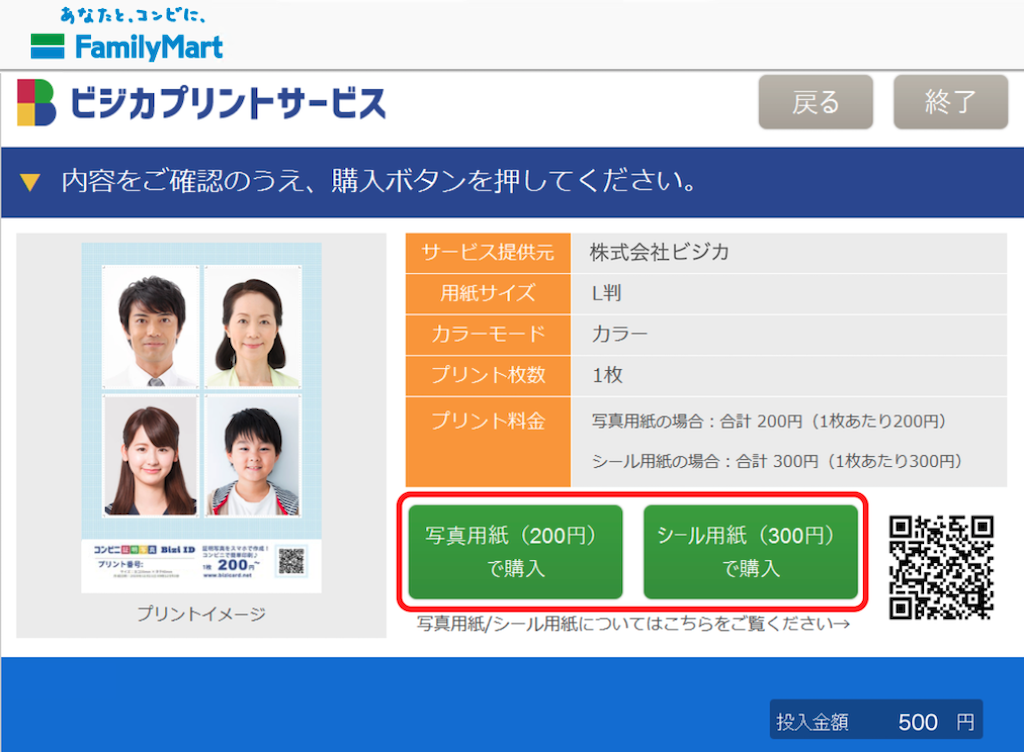Click the arrow at the end of paper notice

(x=841, y=623)
